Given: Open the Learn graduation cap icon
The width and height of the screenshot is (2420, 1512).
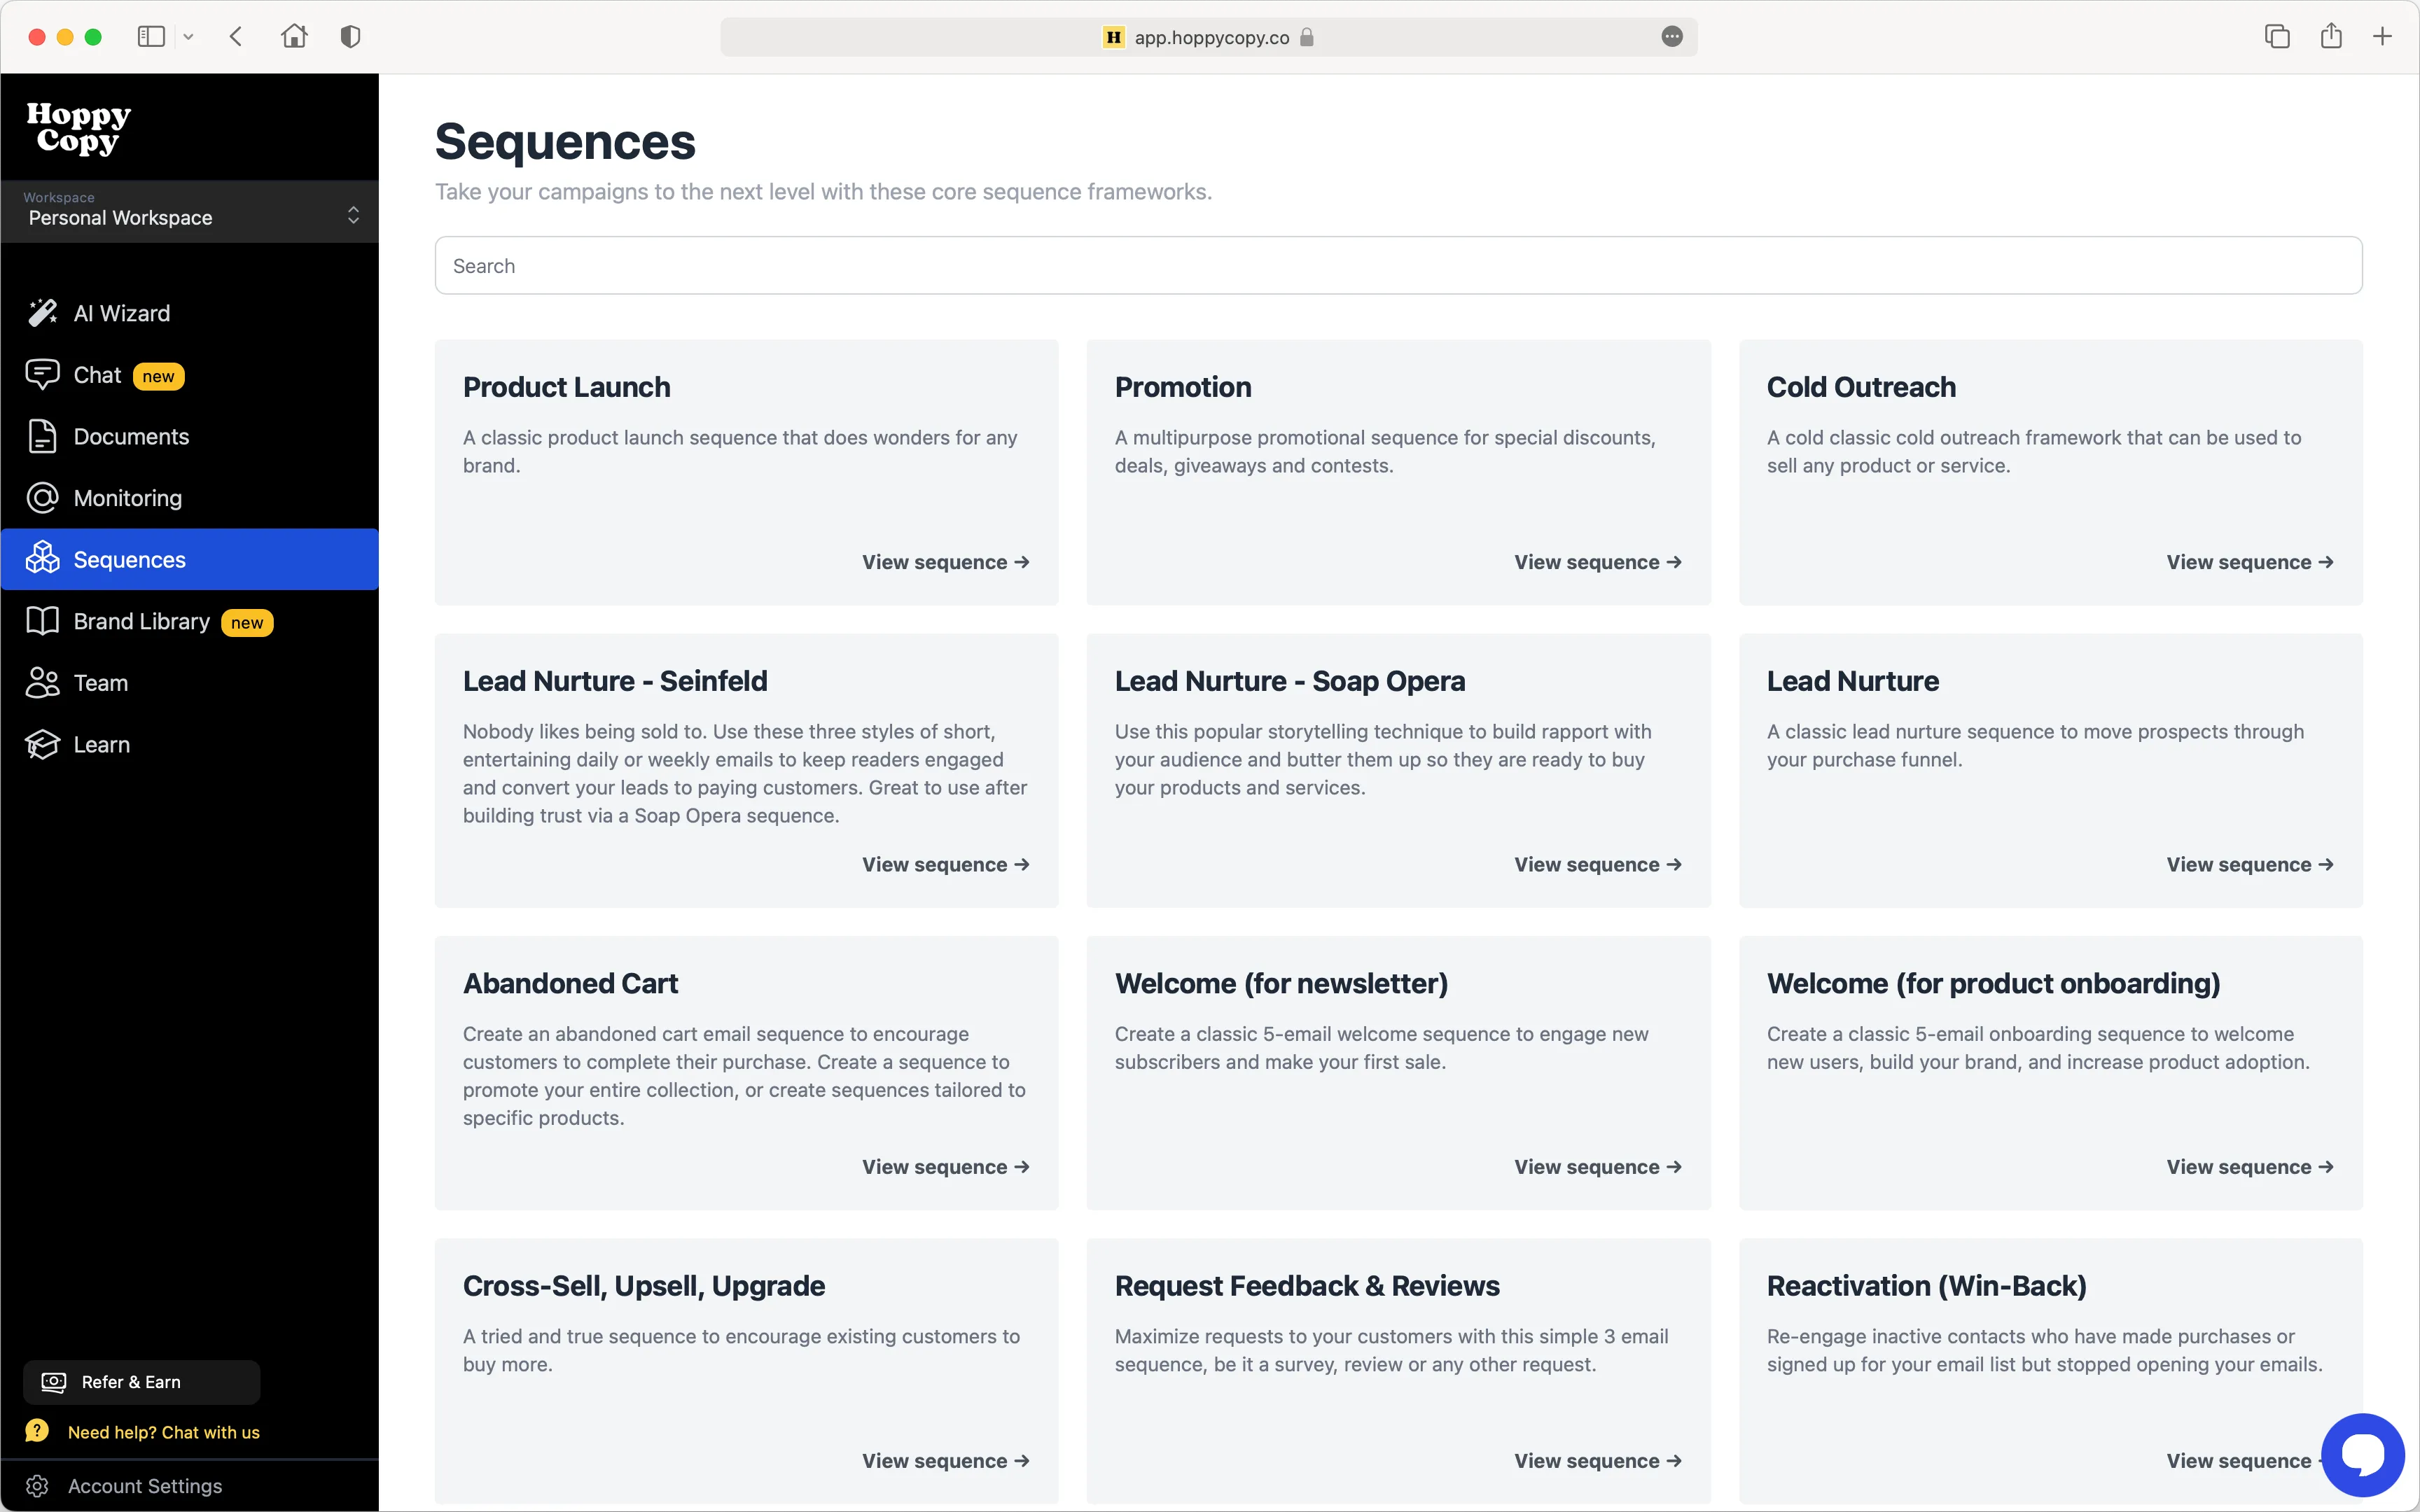Looking at the screenshot, I should point(42,744).
